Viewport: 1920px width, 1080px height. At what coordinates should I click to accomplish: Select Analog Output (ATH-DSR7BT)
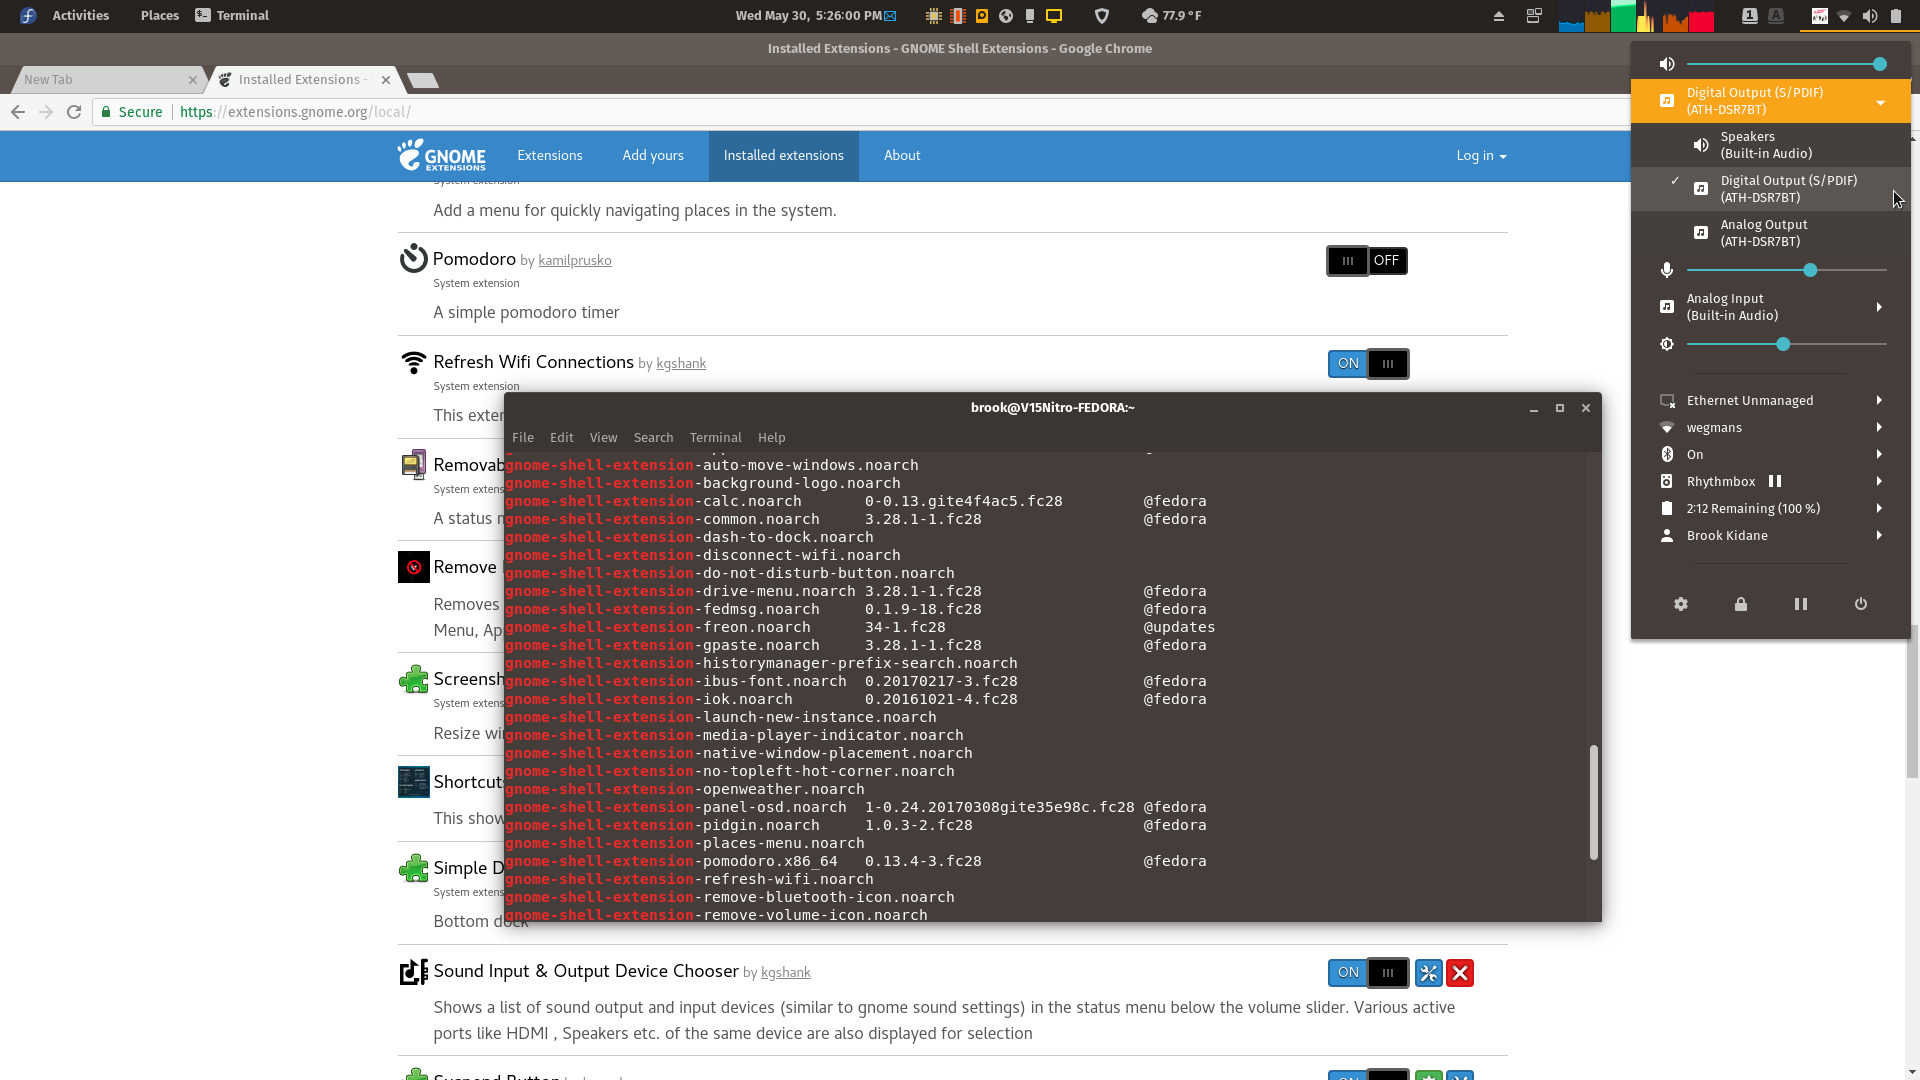(x=1771, y=233)
